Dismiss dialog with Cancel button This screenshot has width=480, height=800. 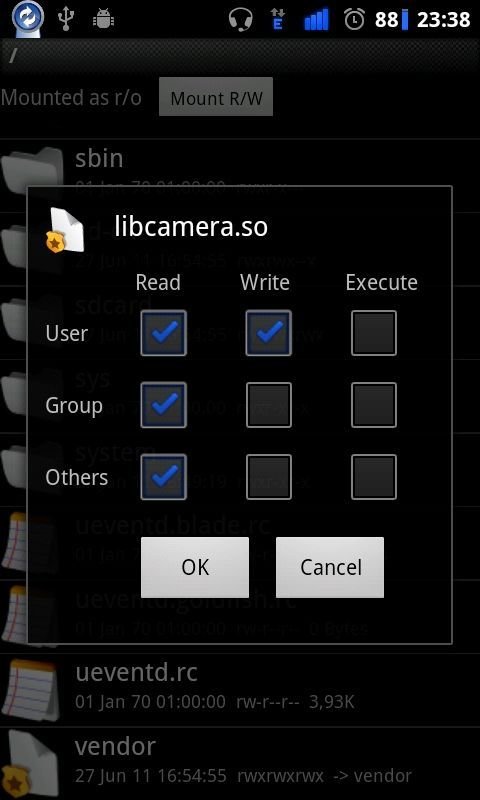(330, 567)
